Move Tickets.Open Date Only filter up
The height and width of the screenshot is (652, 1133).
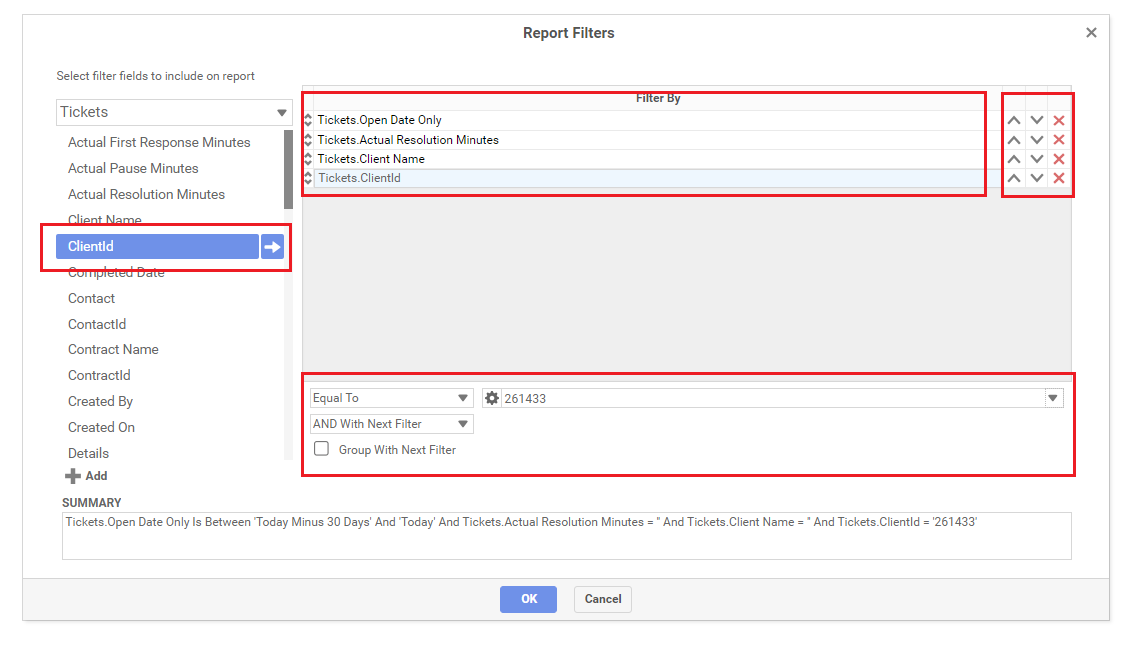pyautogui.click(x=1014, y=121)
